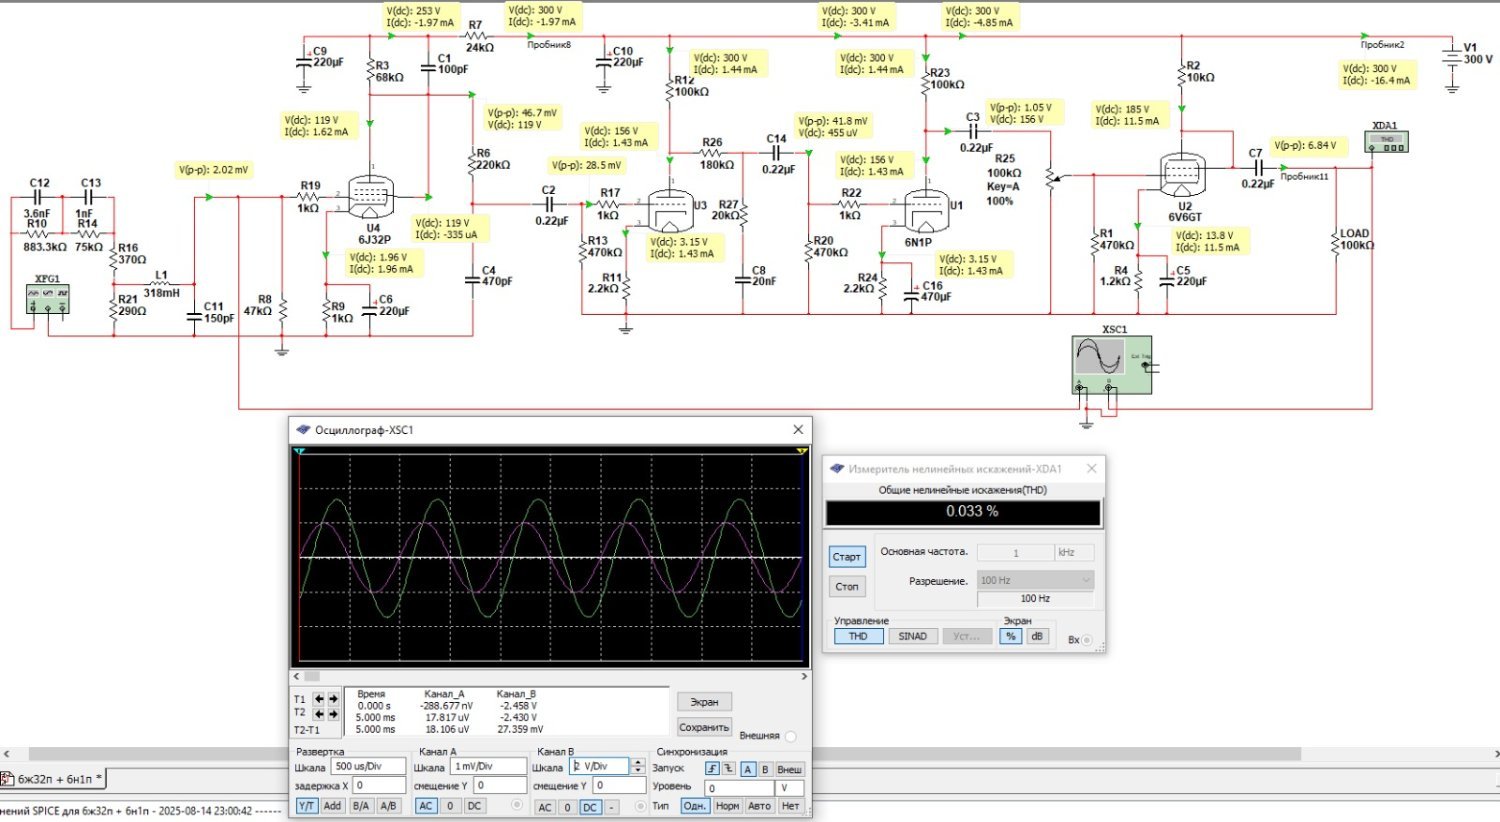Select the R25 100kΩ potentiometer
Screen dimensions: 1500x822
(x=1050, y=178)
